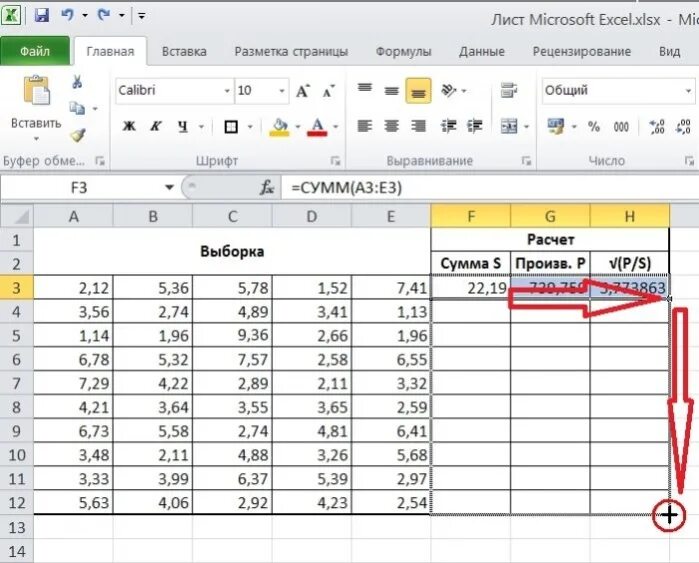699x563 pixels.
Task: Open the borders dropdown arrow
Action: click(x=250, y=127)
